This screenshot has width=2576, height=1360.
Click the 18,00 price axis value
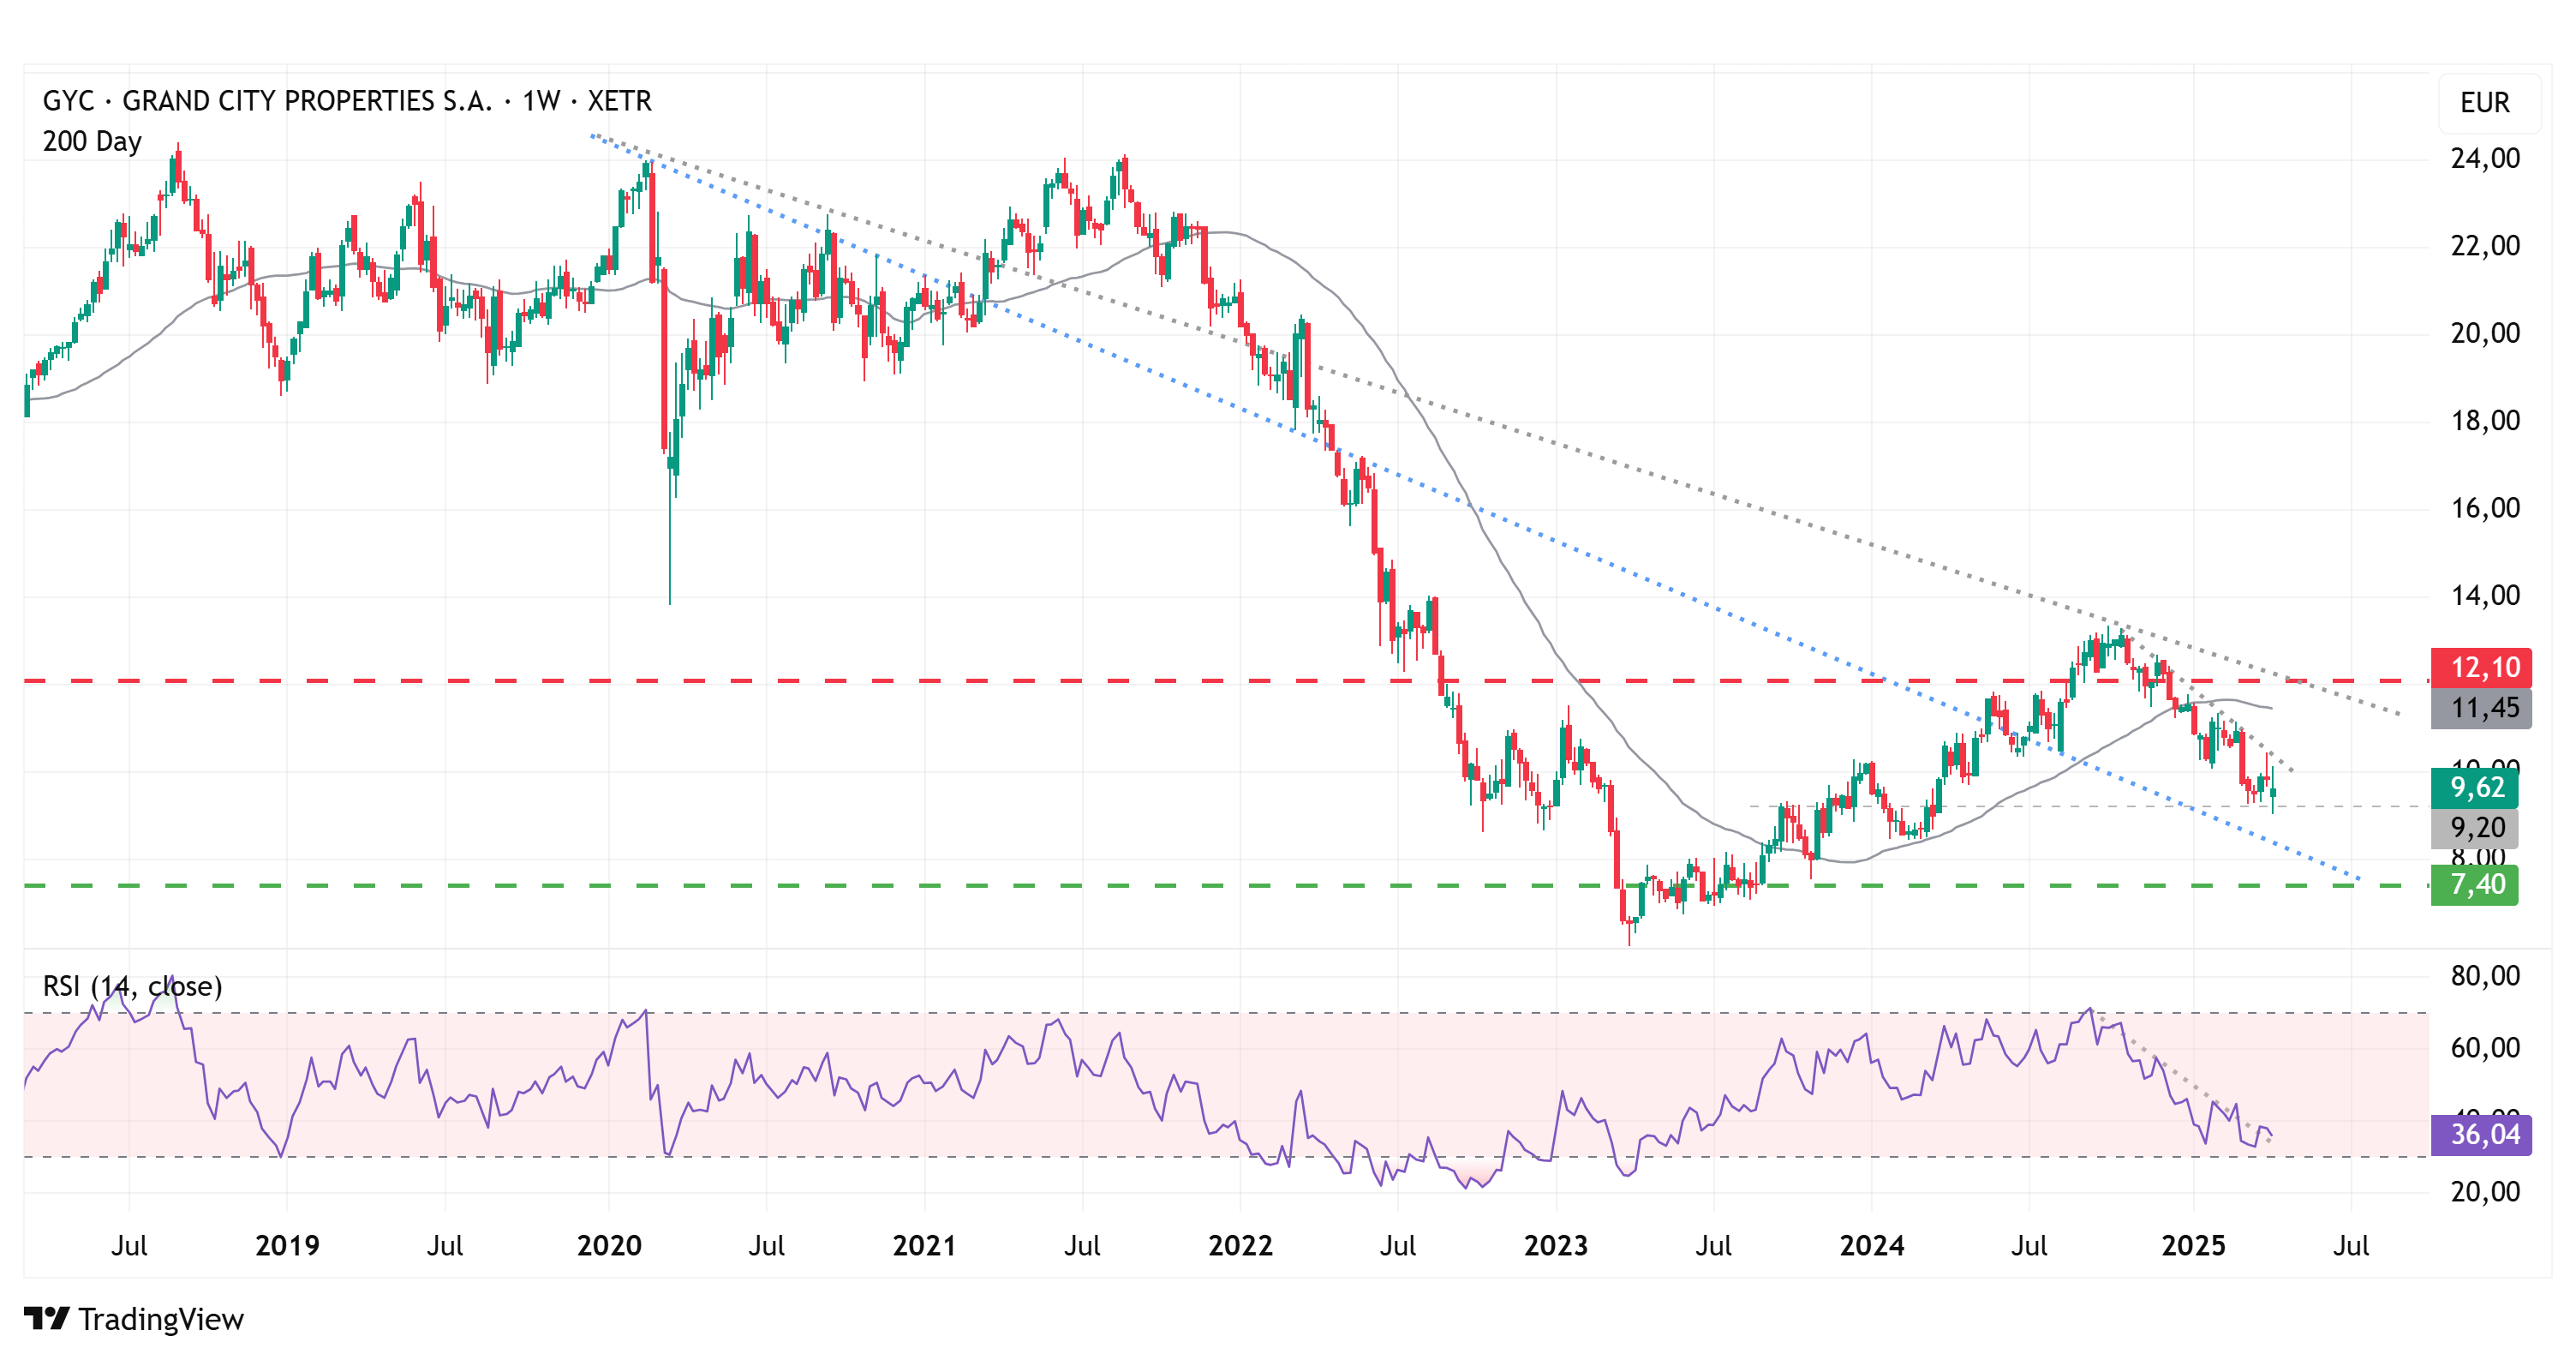point(2484,421)
